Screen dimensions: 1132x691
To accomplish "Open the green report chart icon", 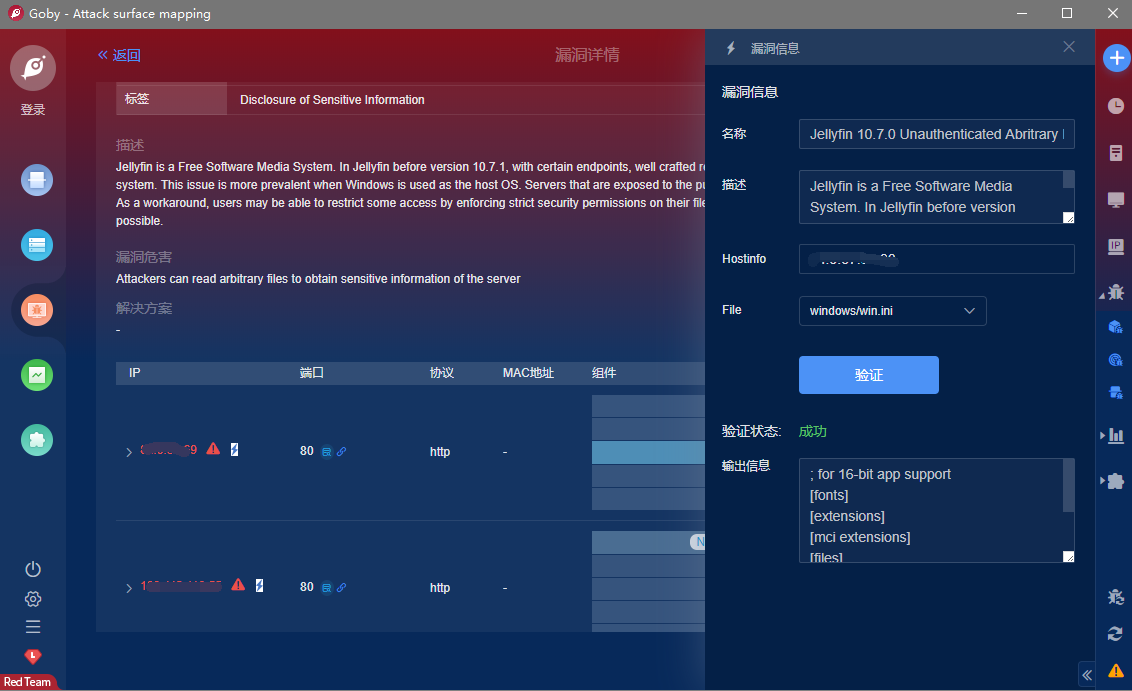I will [x=37, y=375].
